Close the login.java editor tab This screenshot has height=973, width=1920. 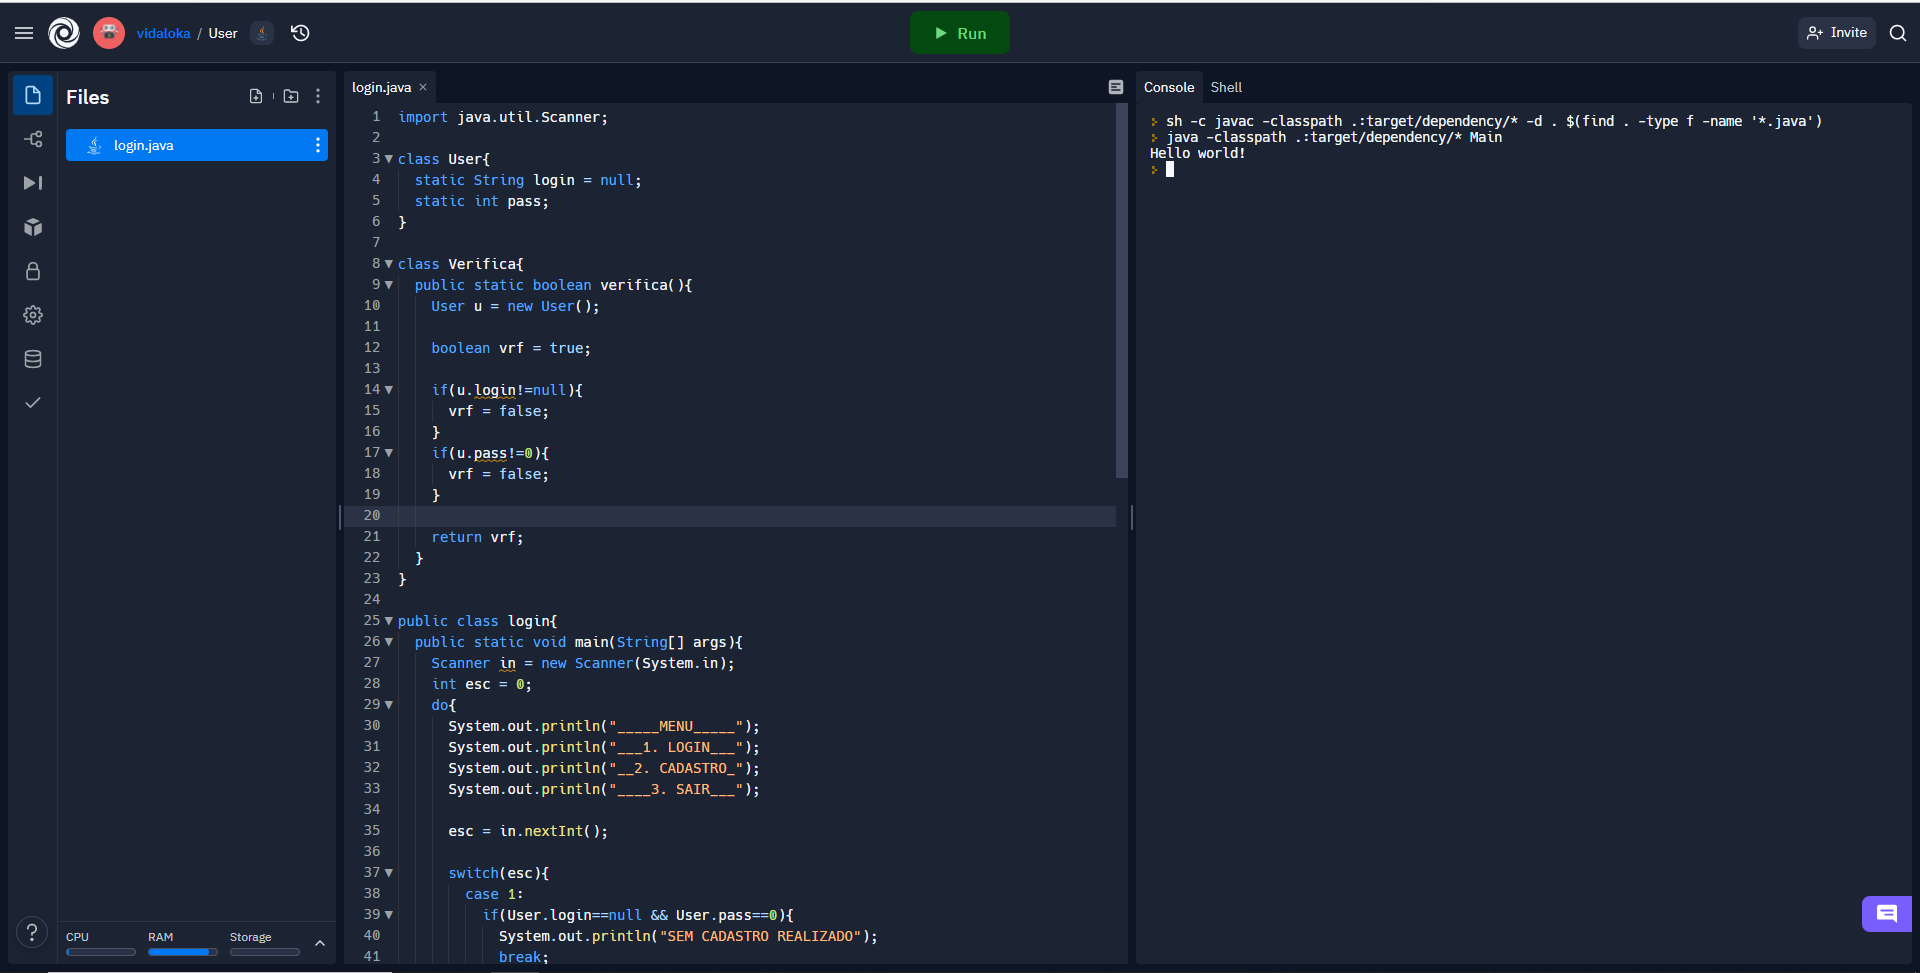423,87
